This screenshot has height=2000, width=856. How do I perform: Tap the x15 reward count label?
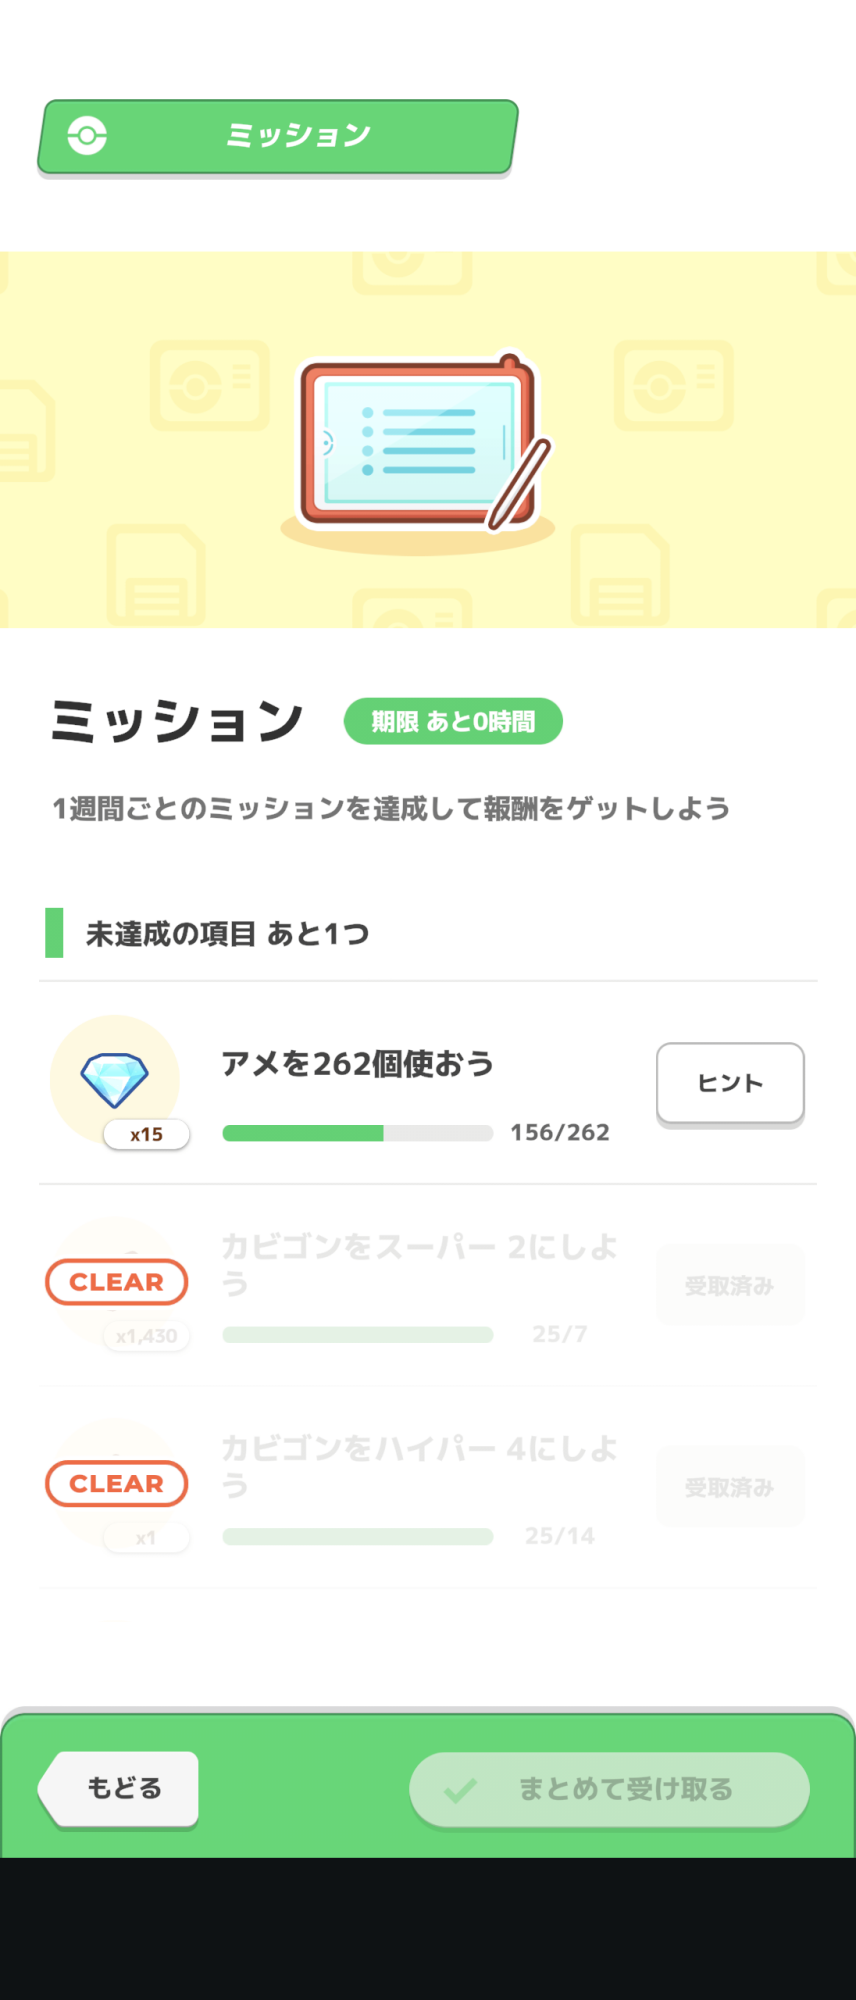[x=146, y=1134]
